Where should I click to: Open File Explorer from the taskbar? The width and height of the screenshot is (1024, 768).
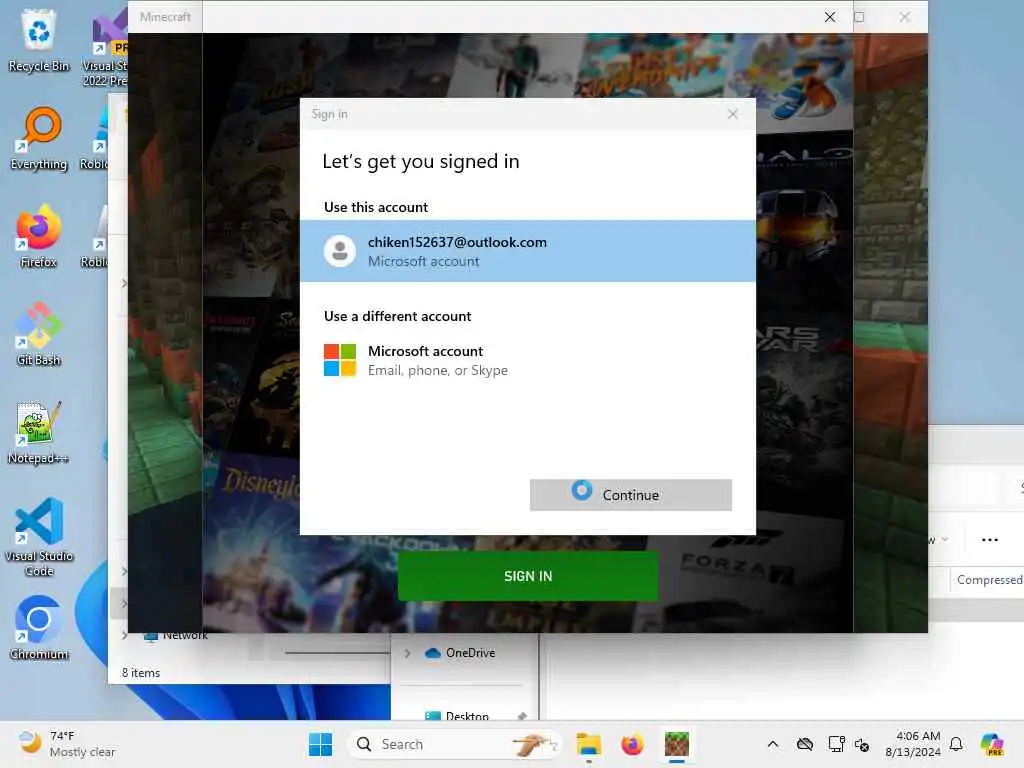point(588,744)
